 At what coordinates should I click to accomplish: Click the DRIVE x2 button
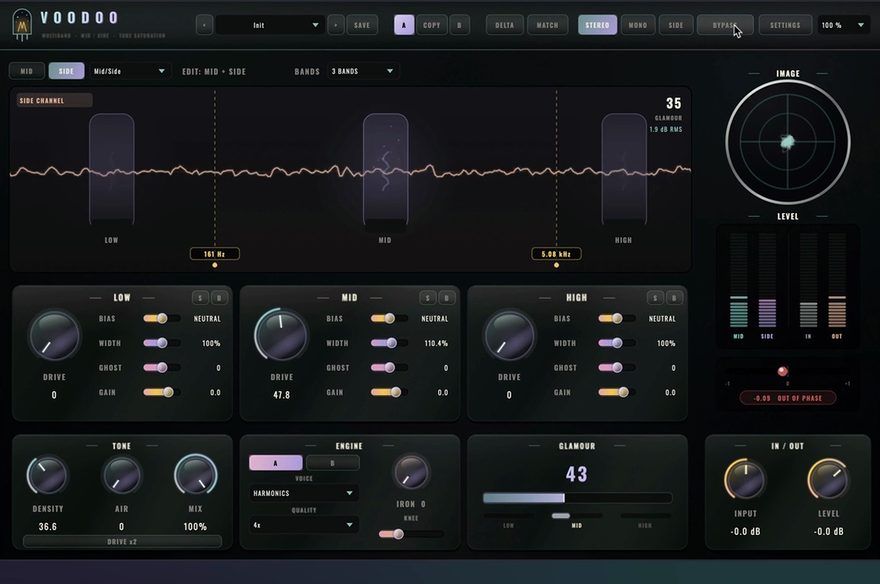click(122, 542)
